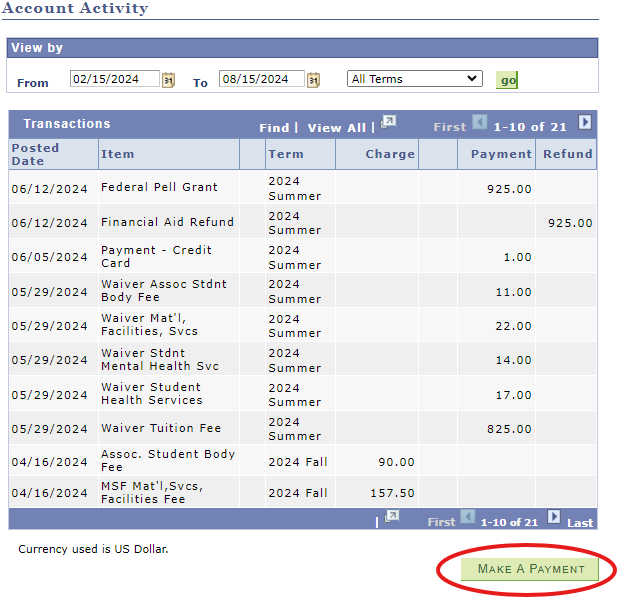The width and height of the screenshot is (617, 598).
Task: Click previous page arrow in bottom bar
Action: (468, 516)
